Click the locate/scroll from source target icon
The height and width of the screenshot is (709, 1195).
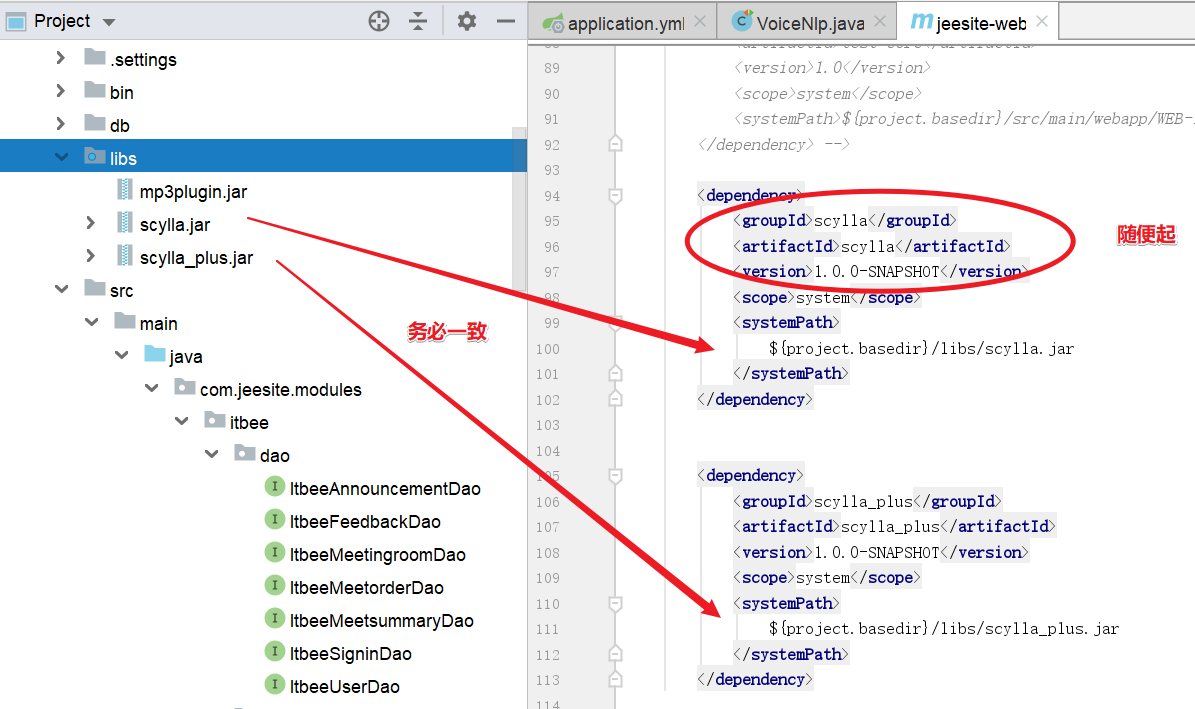[x=379, y=21]
